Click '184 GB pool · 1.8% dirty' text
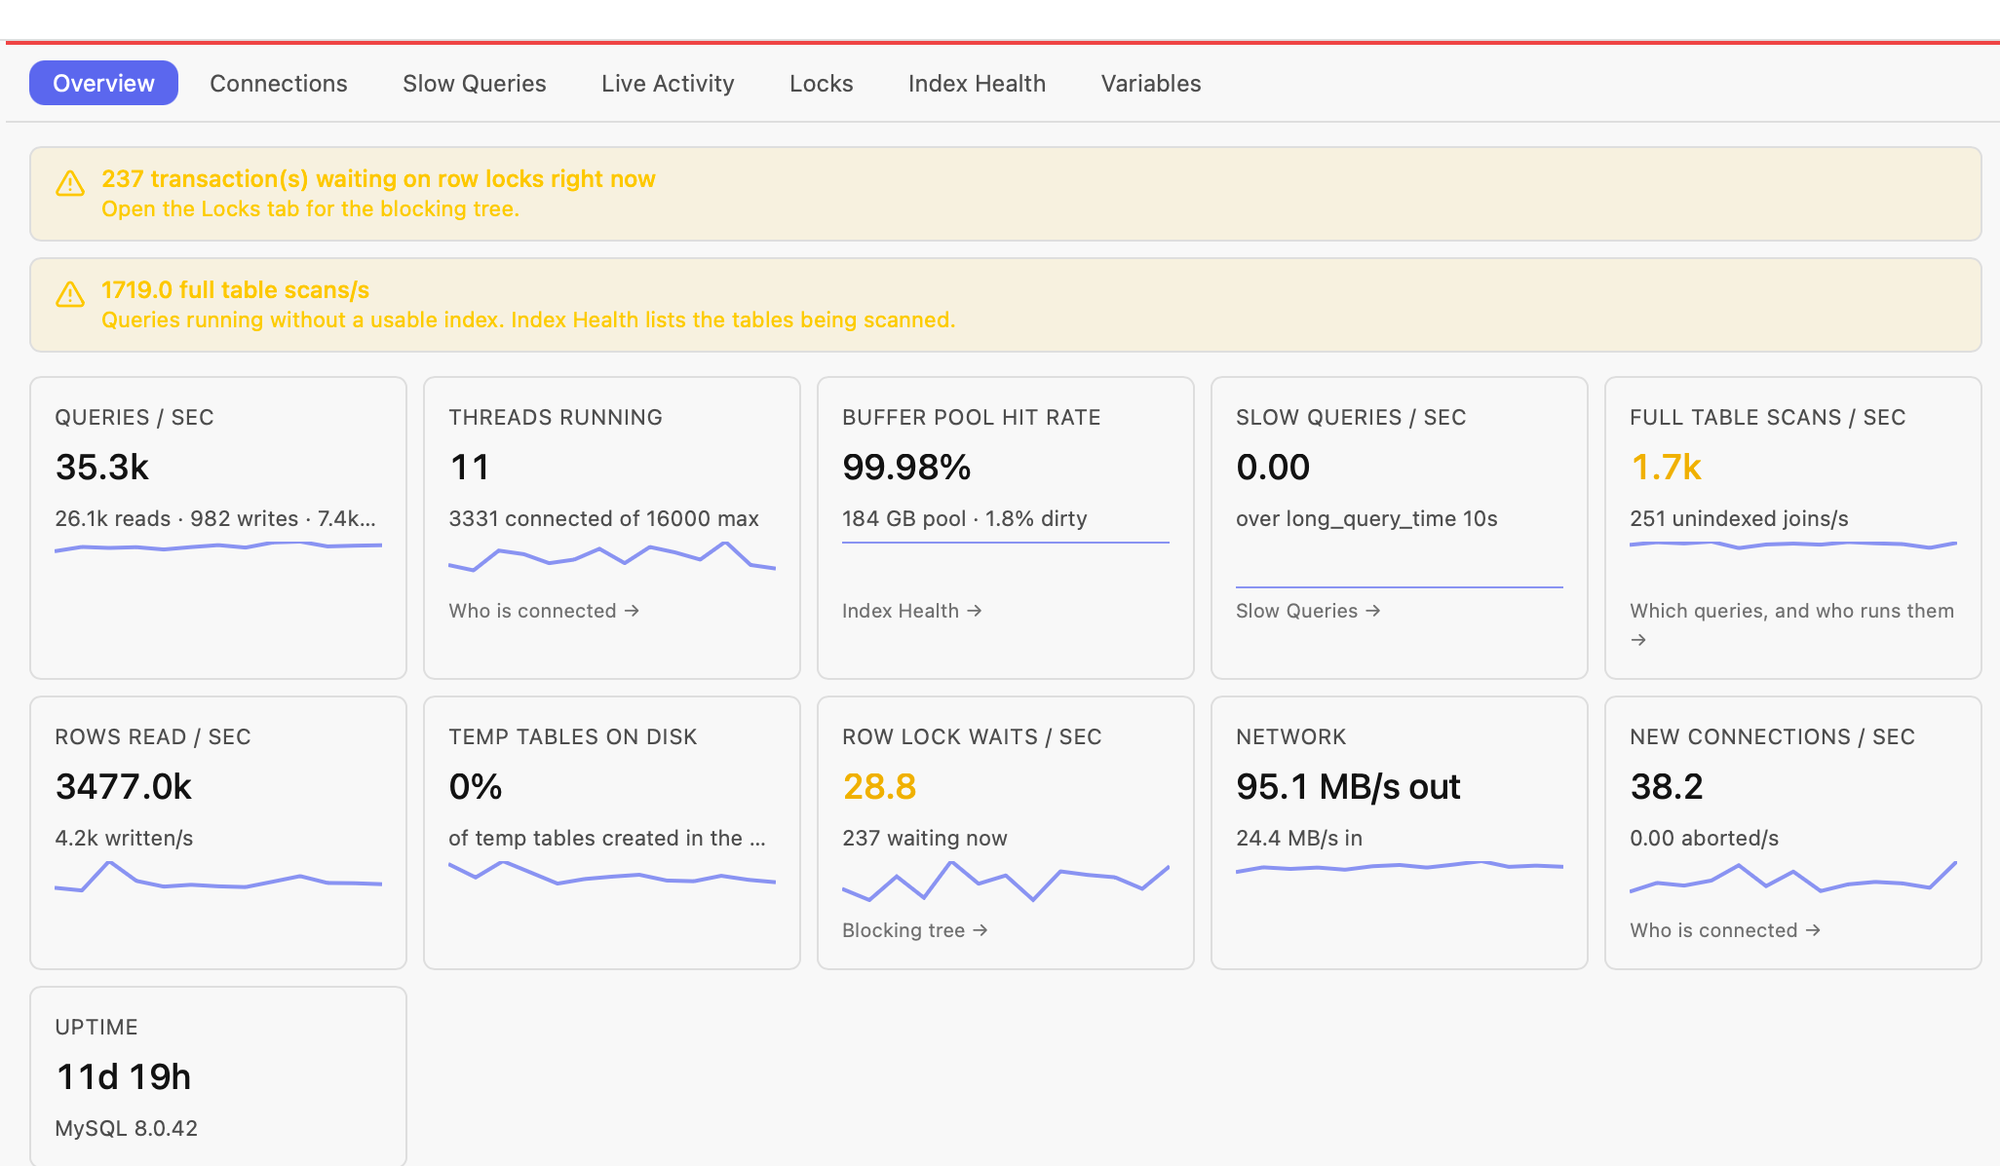2000x1166 pixels. click(964, 518)
